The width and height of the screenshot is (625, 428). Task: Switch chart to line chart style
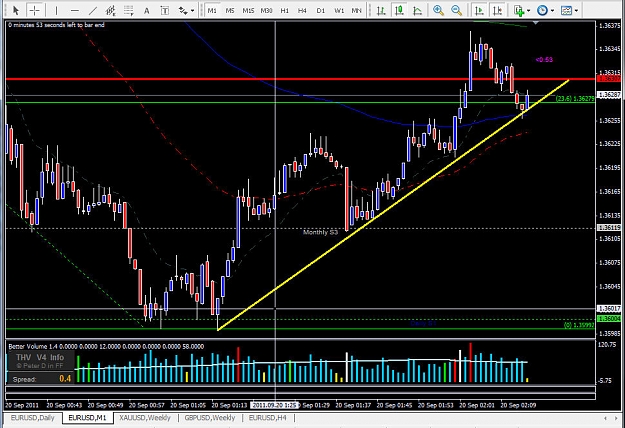pos(417,10)
